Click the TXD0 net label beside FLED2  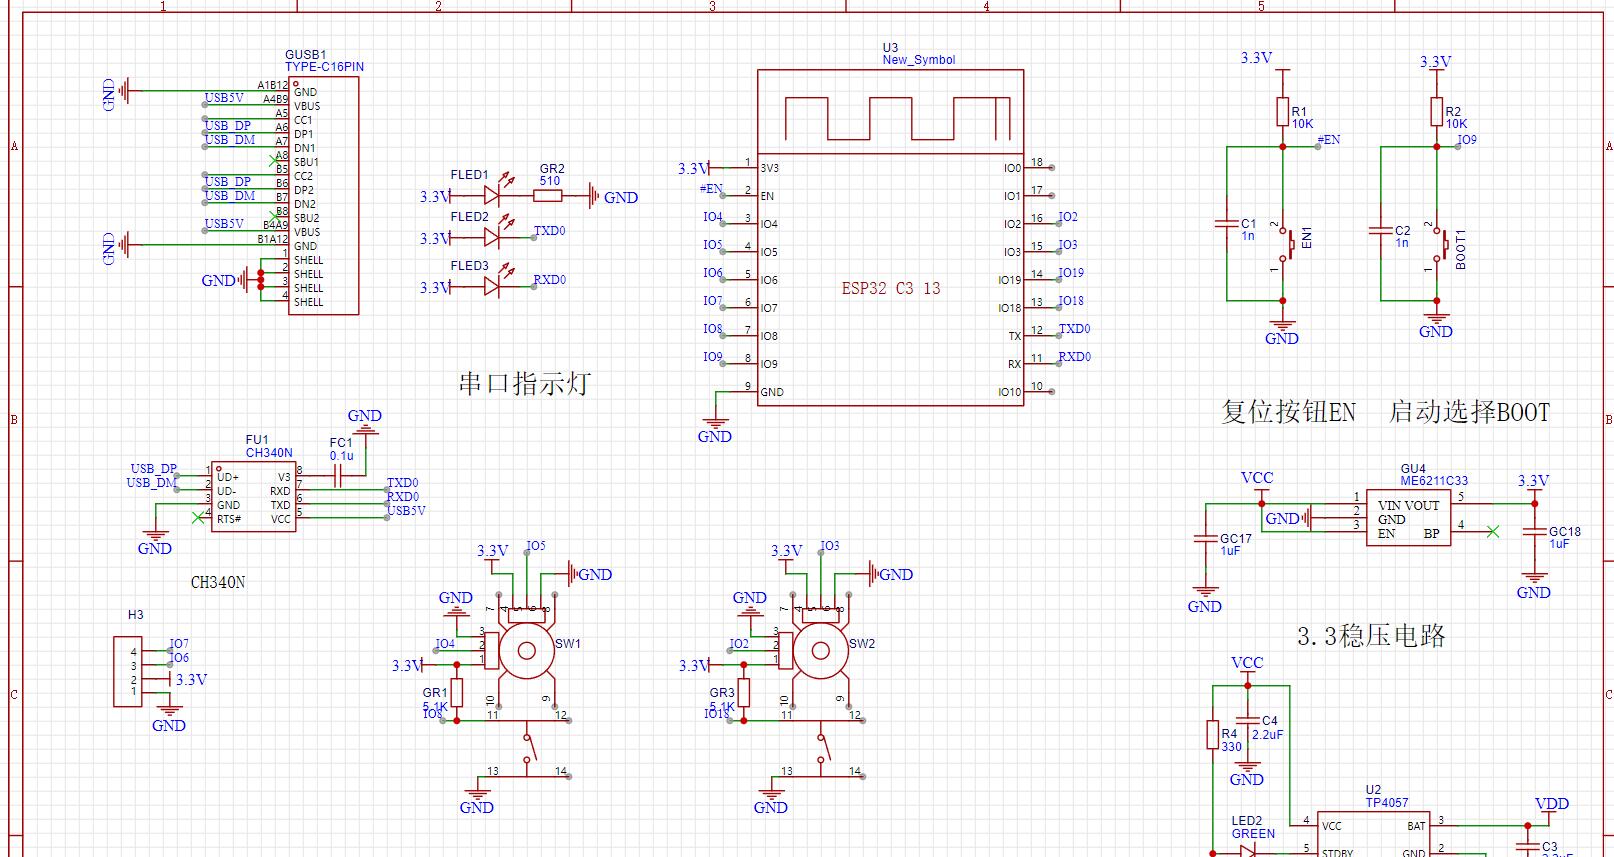pos(550,231)
